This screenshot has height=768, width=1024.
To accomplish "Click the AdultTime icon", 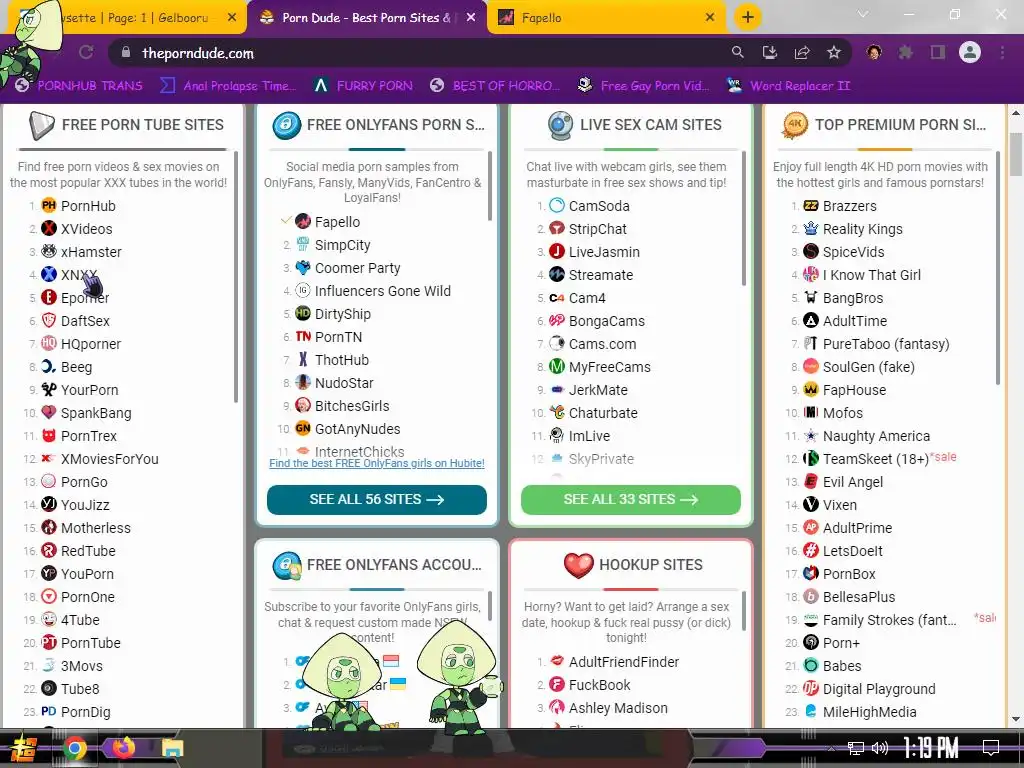I will pos(810,321).
